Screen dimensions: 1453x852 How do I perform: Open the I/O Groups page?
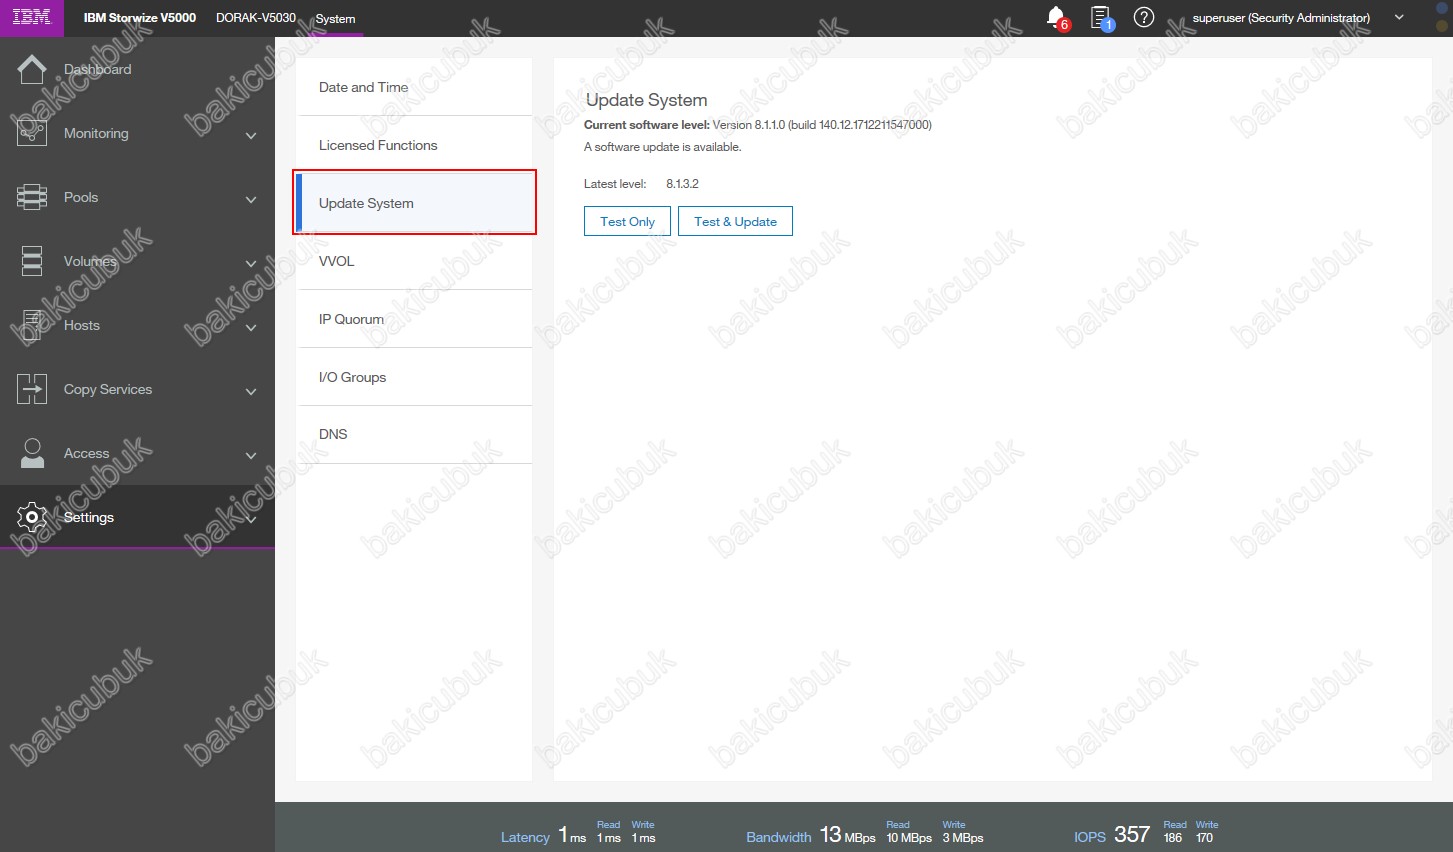[x=414, y=377]
